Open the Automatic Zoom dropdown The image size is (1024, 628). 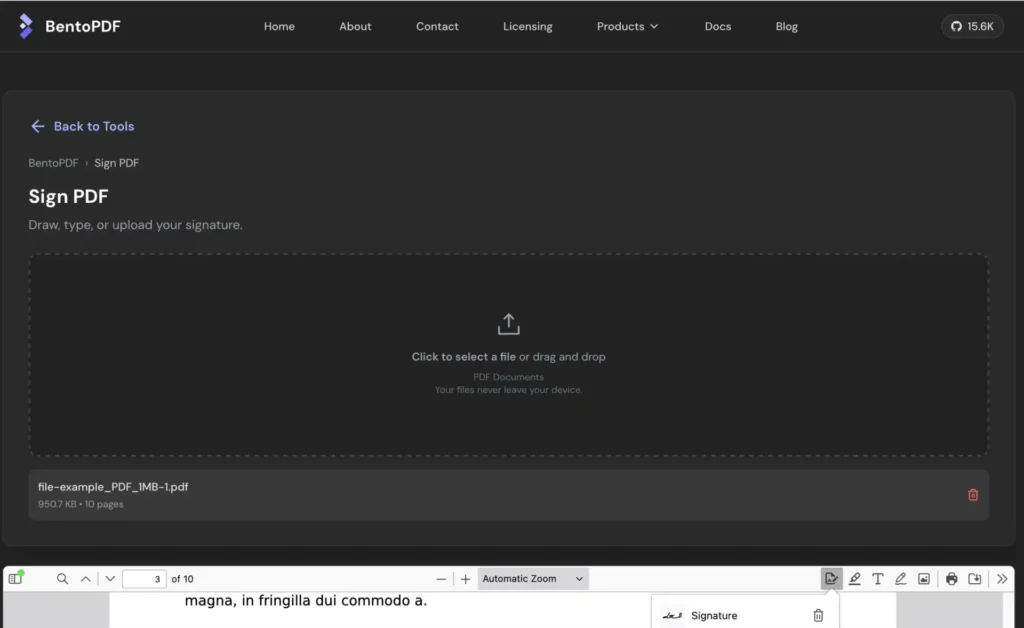pyautogui.click(x=532, y=578)
